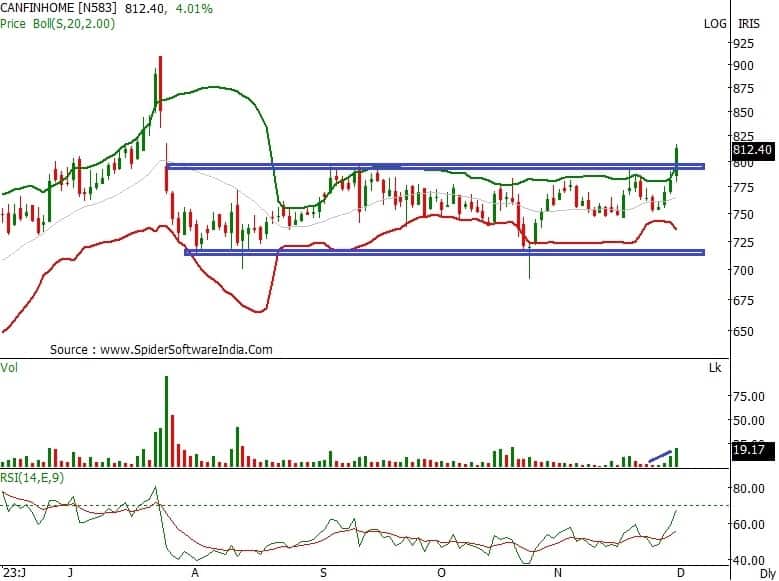Click the blue upward trend arrow on volume
Viewport: 779px width, 581px height.
[659, 456]
